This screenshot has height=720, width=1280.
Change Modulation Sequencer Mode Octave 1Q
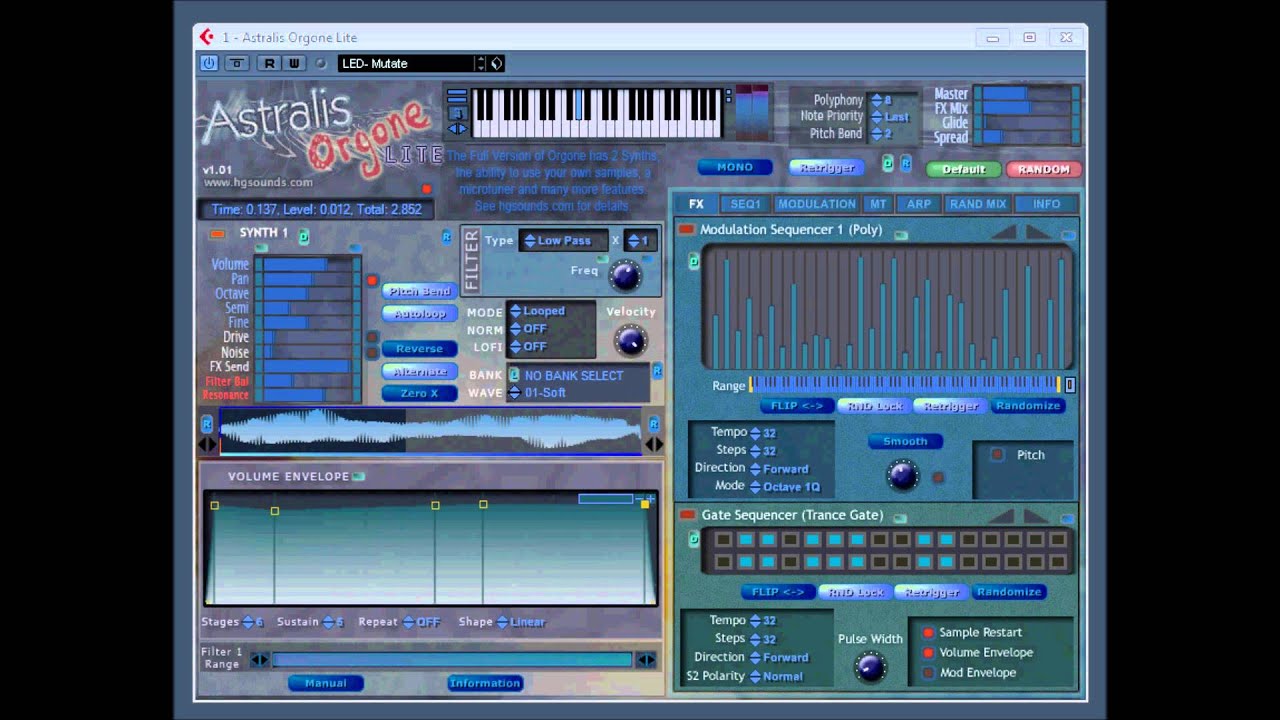click(785, 487)
